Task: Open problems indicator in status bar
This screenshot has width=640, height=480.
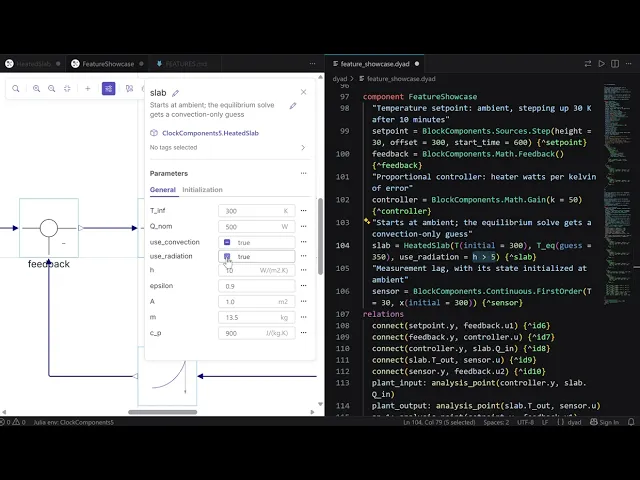Action: 13,422
